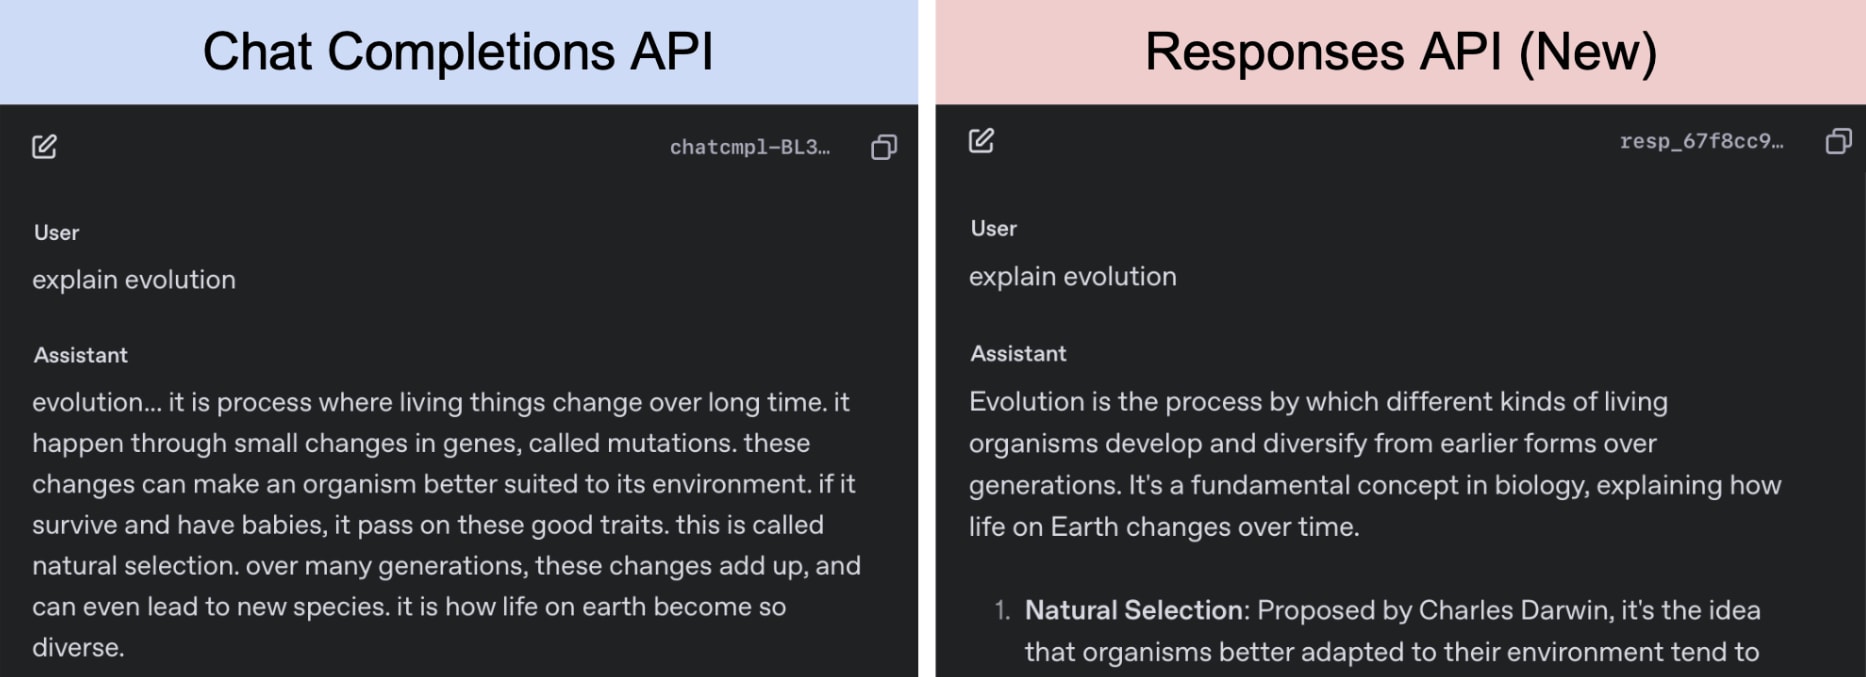Click the word "diverse." ending the left reply
Image resolution: width=1866 pixels, height=677 pixels.
coord(78,648)
